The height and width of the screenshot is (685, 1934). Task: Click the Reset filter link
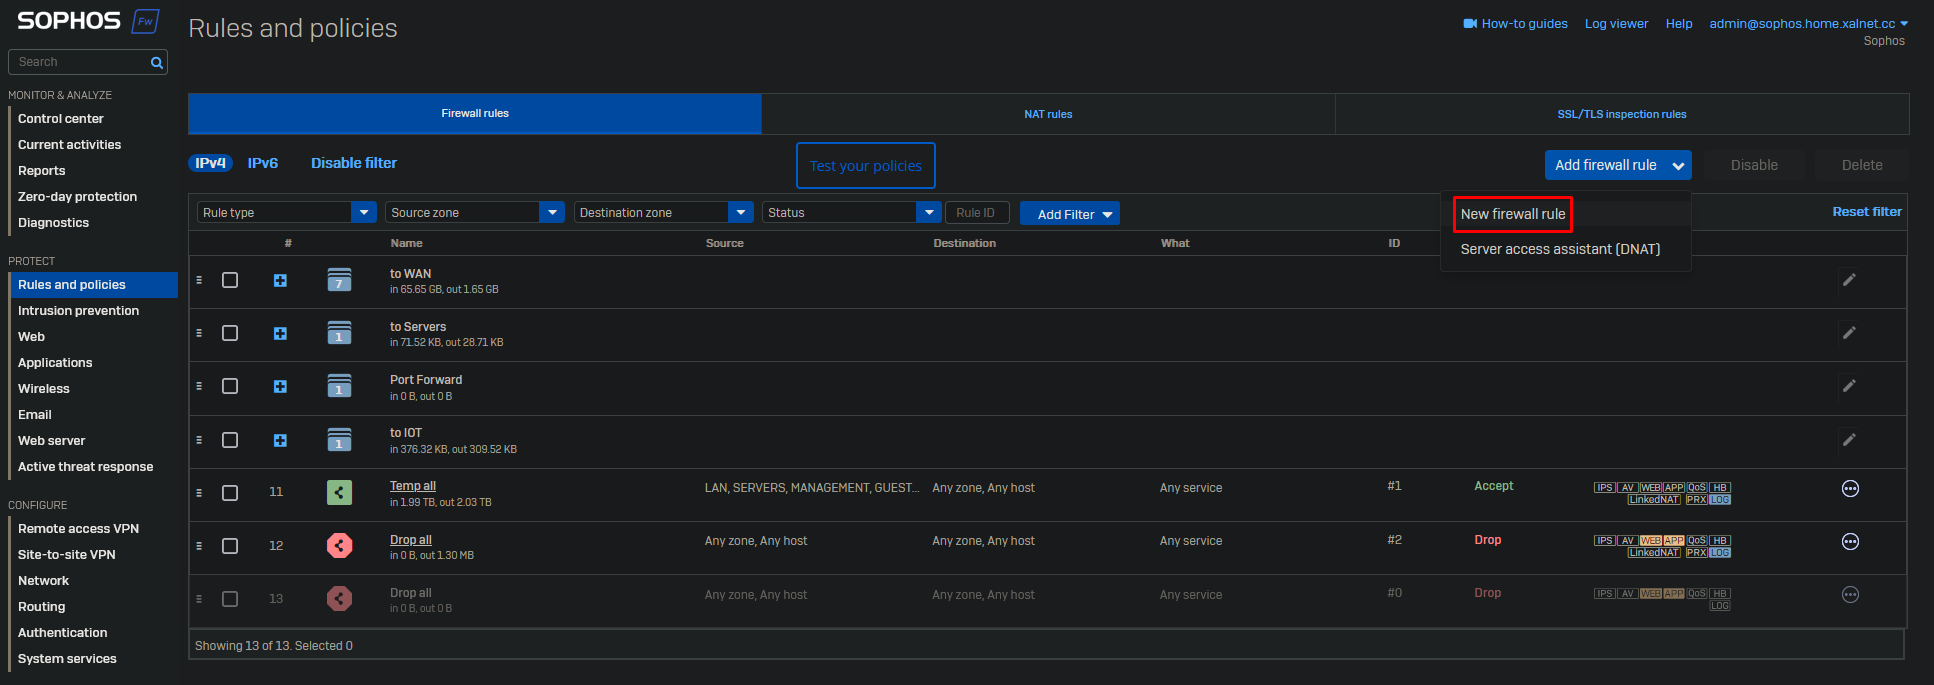pyautogui.click(x=1866, y=212)
